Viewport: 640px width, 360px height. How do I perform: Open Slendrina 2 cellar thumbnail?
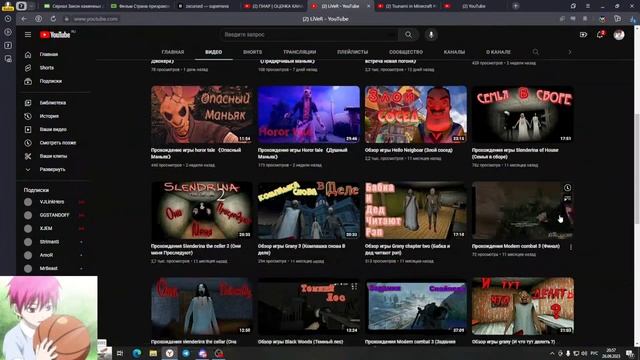point(202,210)
